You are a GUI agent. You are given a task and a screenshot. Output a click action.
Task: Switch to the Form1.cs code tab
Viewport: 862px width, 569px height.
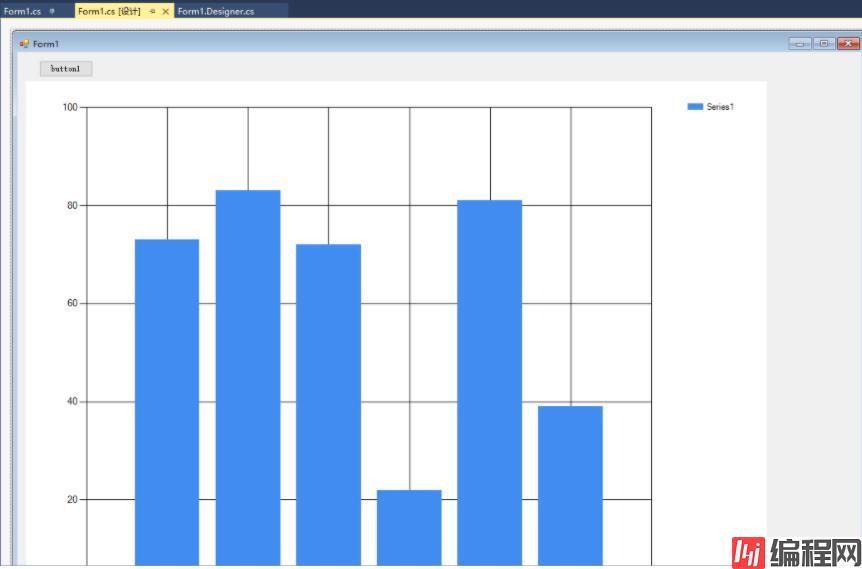[22, 11]
